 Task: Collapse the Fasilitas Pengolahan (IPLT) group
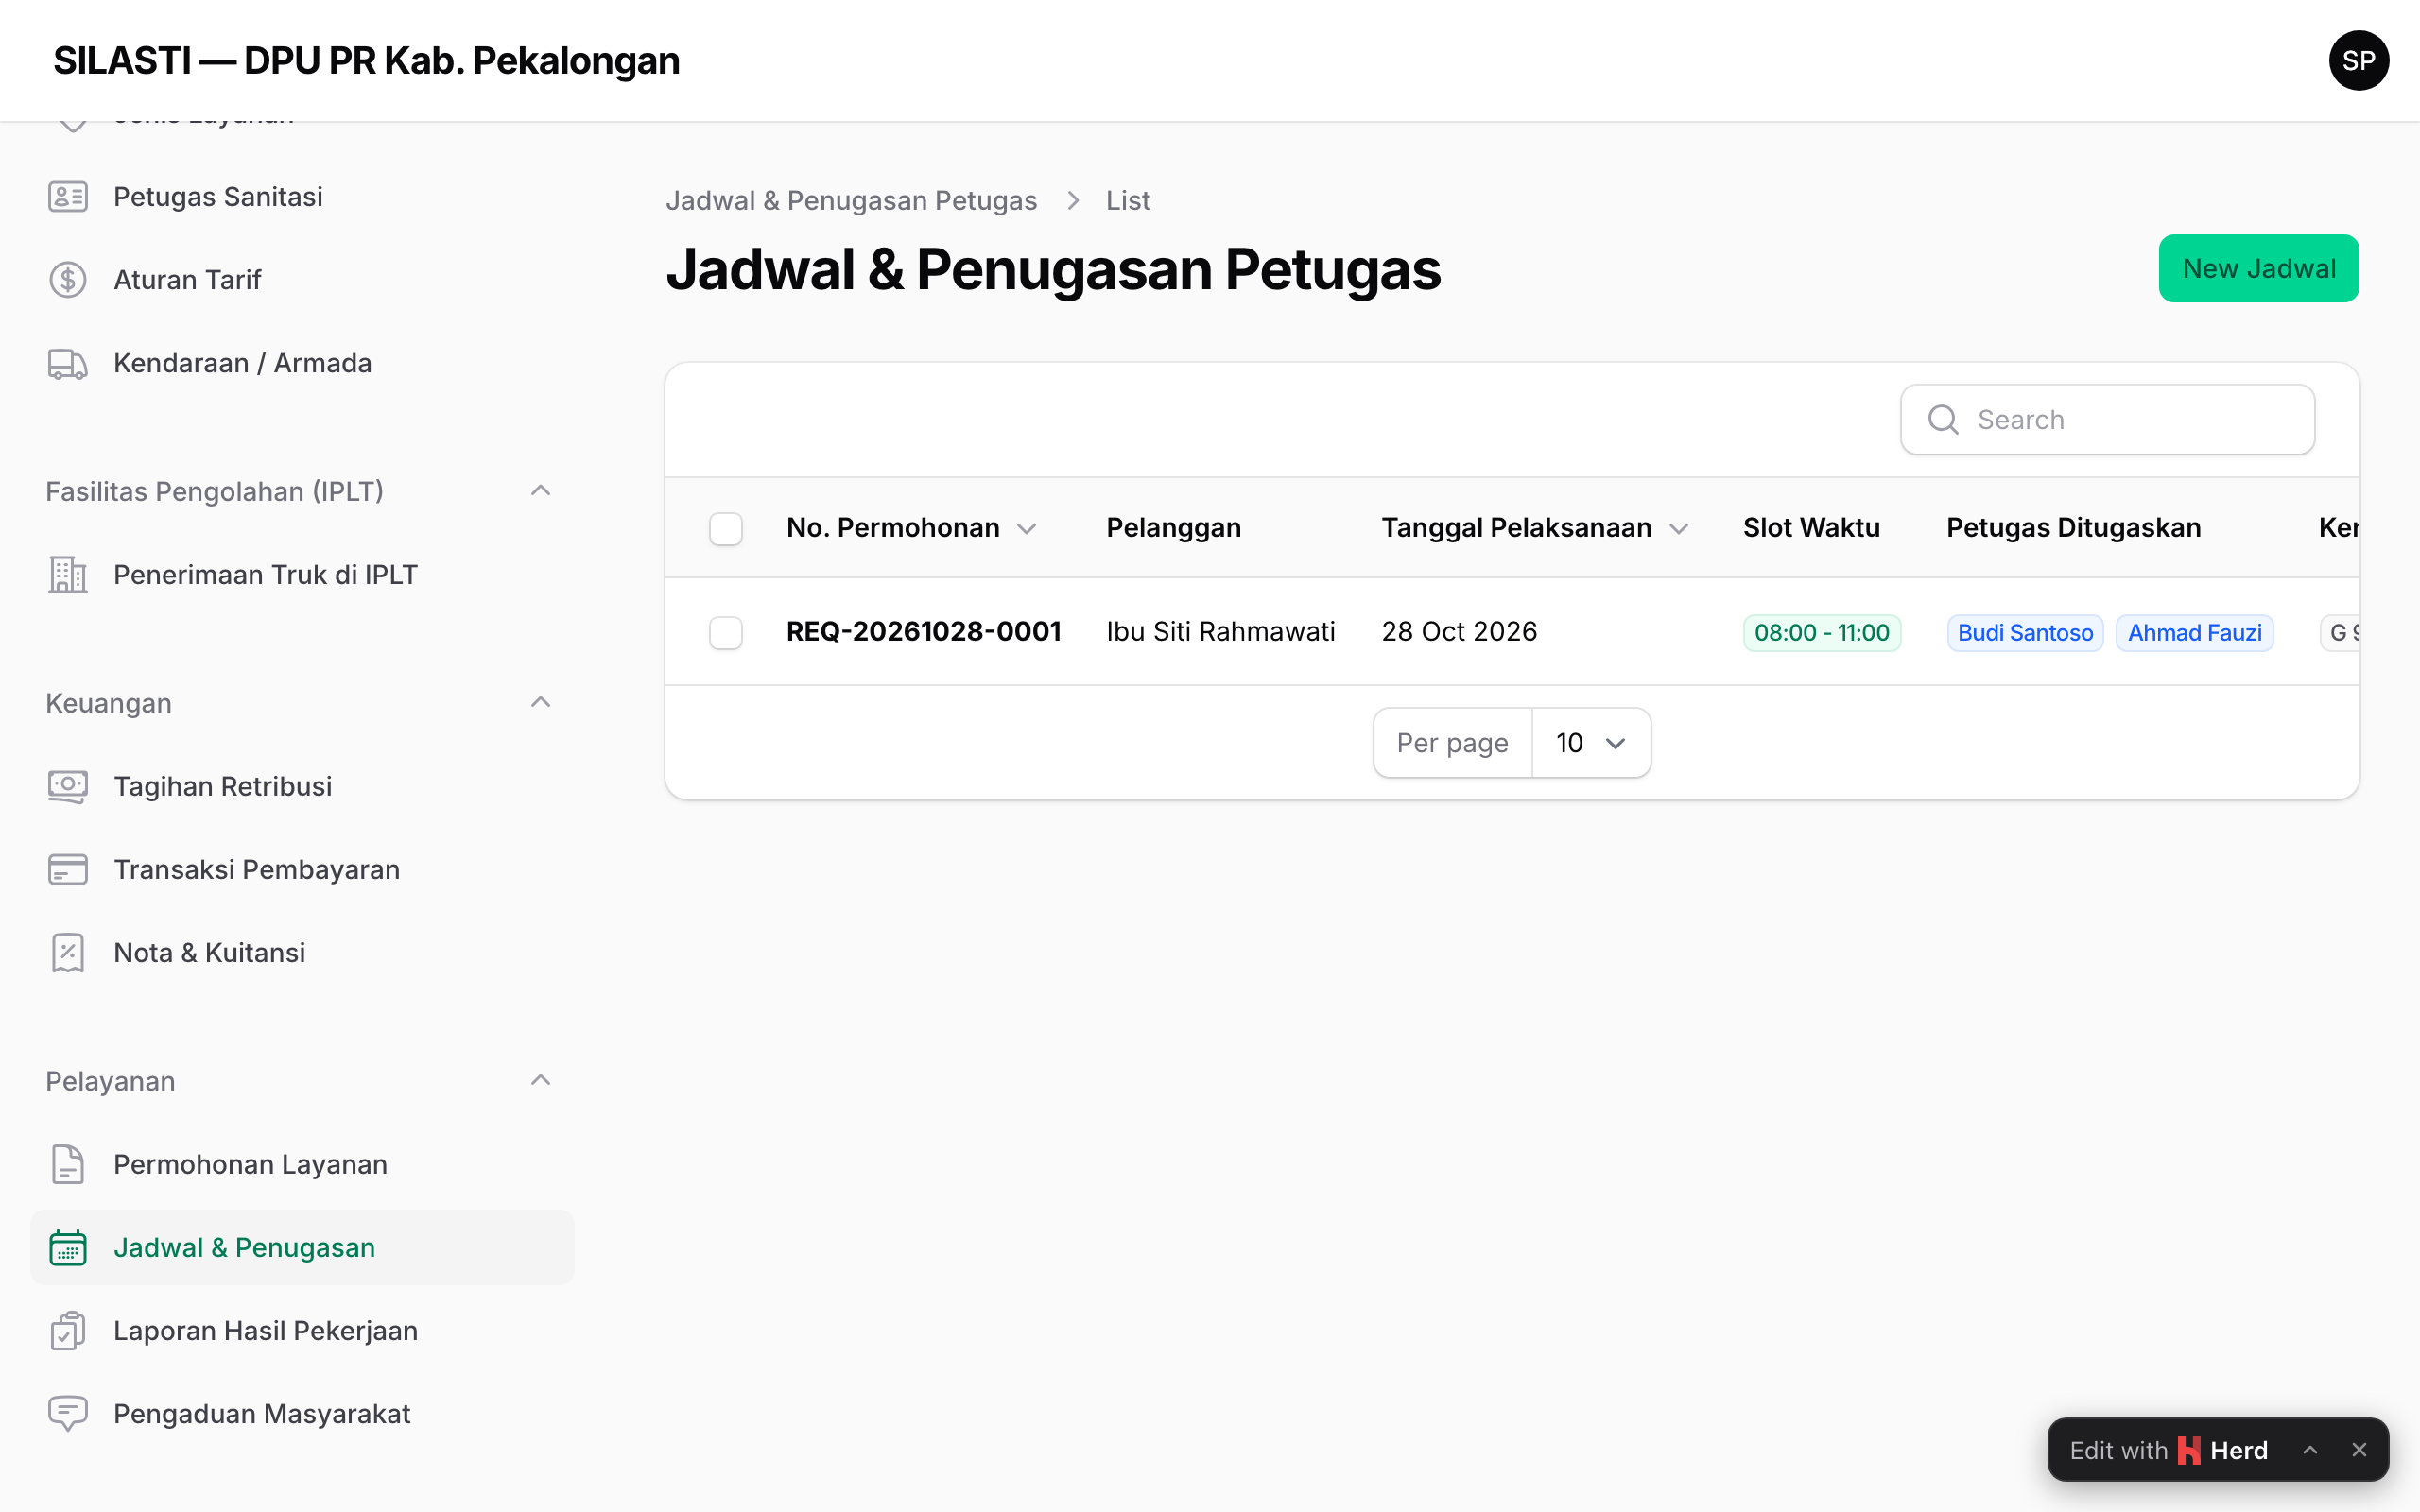coord(540,491)
